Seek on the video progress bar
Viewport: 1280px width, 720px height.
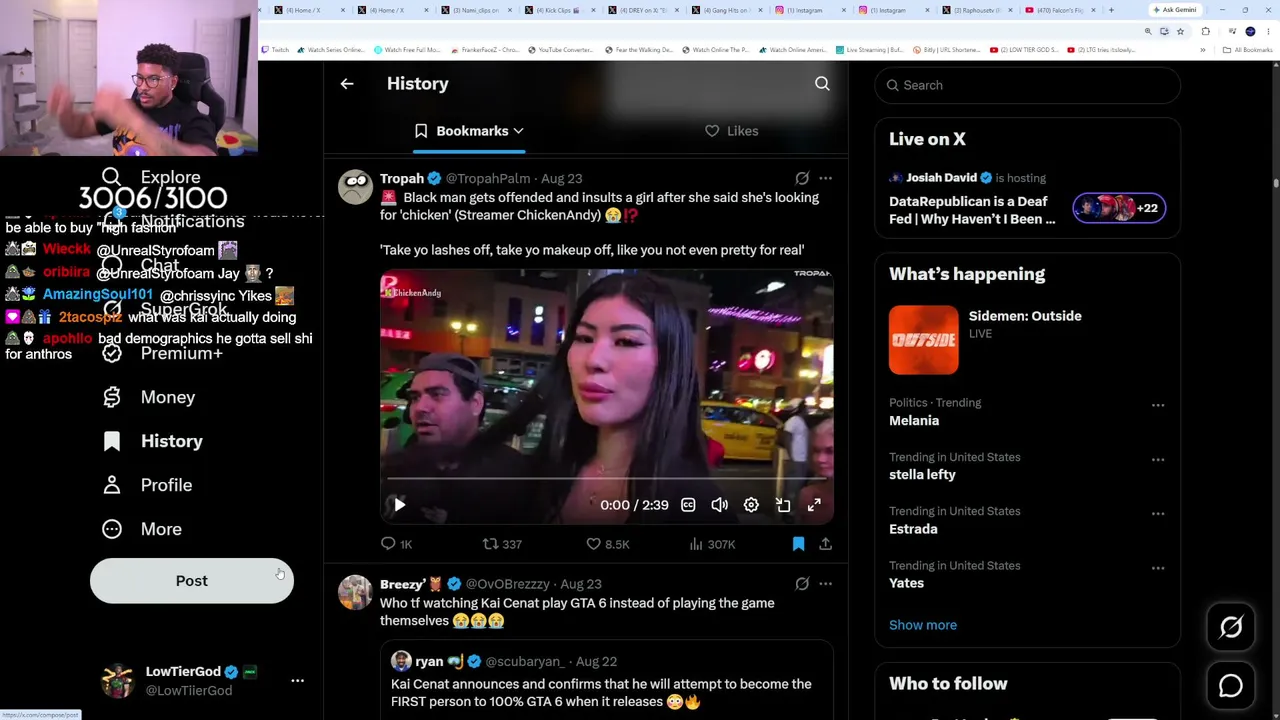tap(606, 478)
